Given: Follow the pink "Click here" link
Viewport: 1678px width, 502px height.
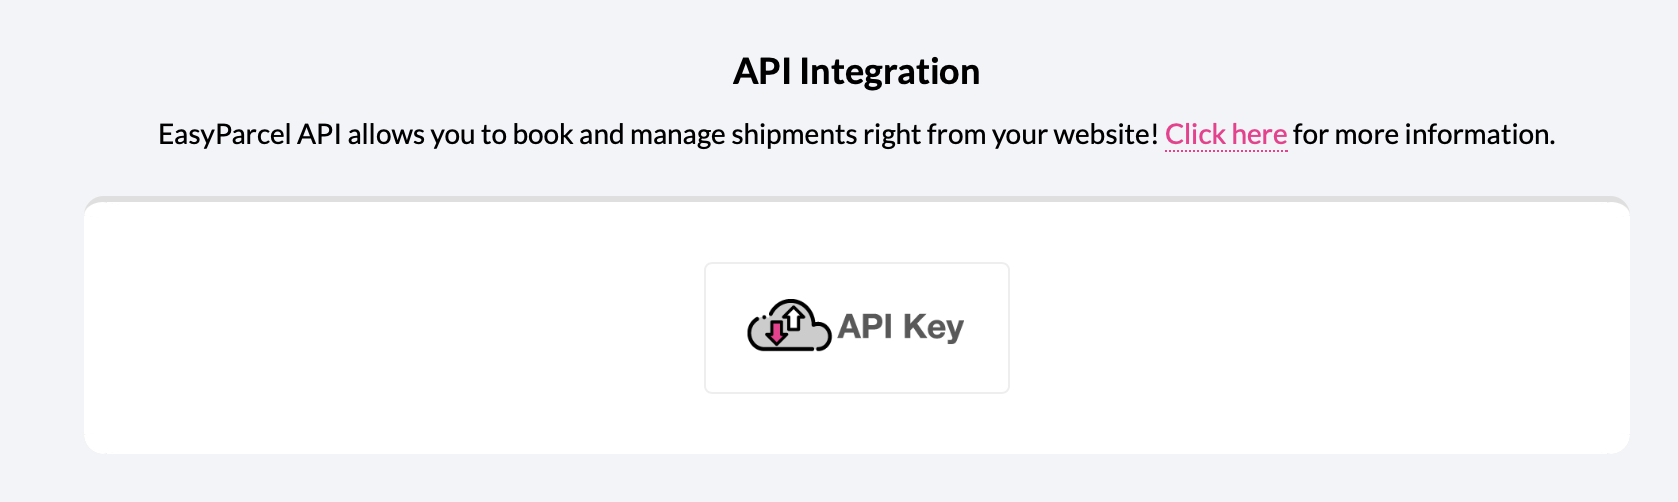Looking at the screenshot, I should click(1226, 134).
